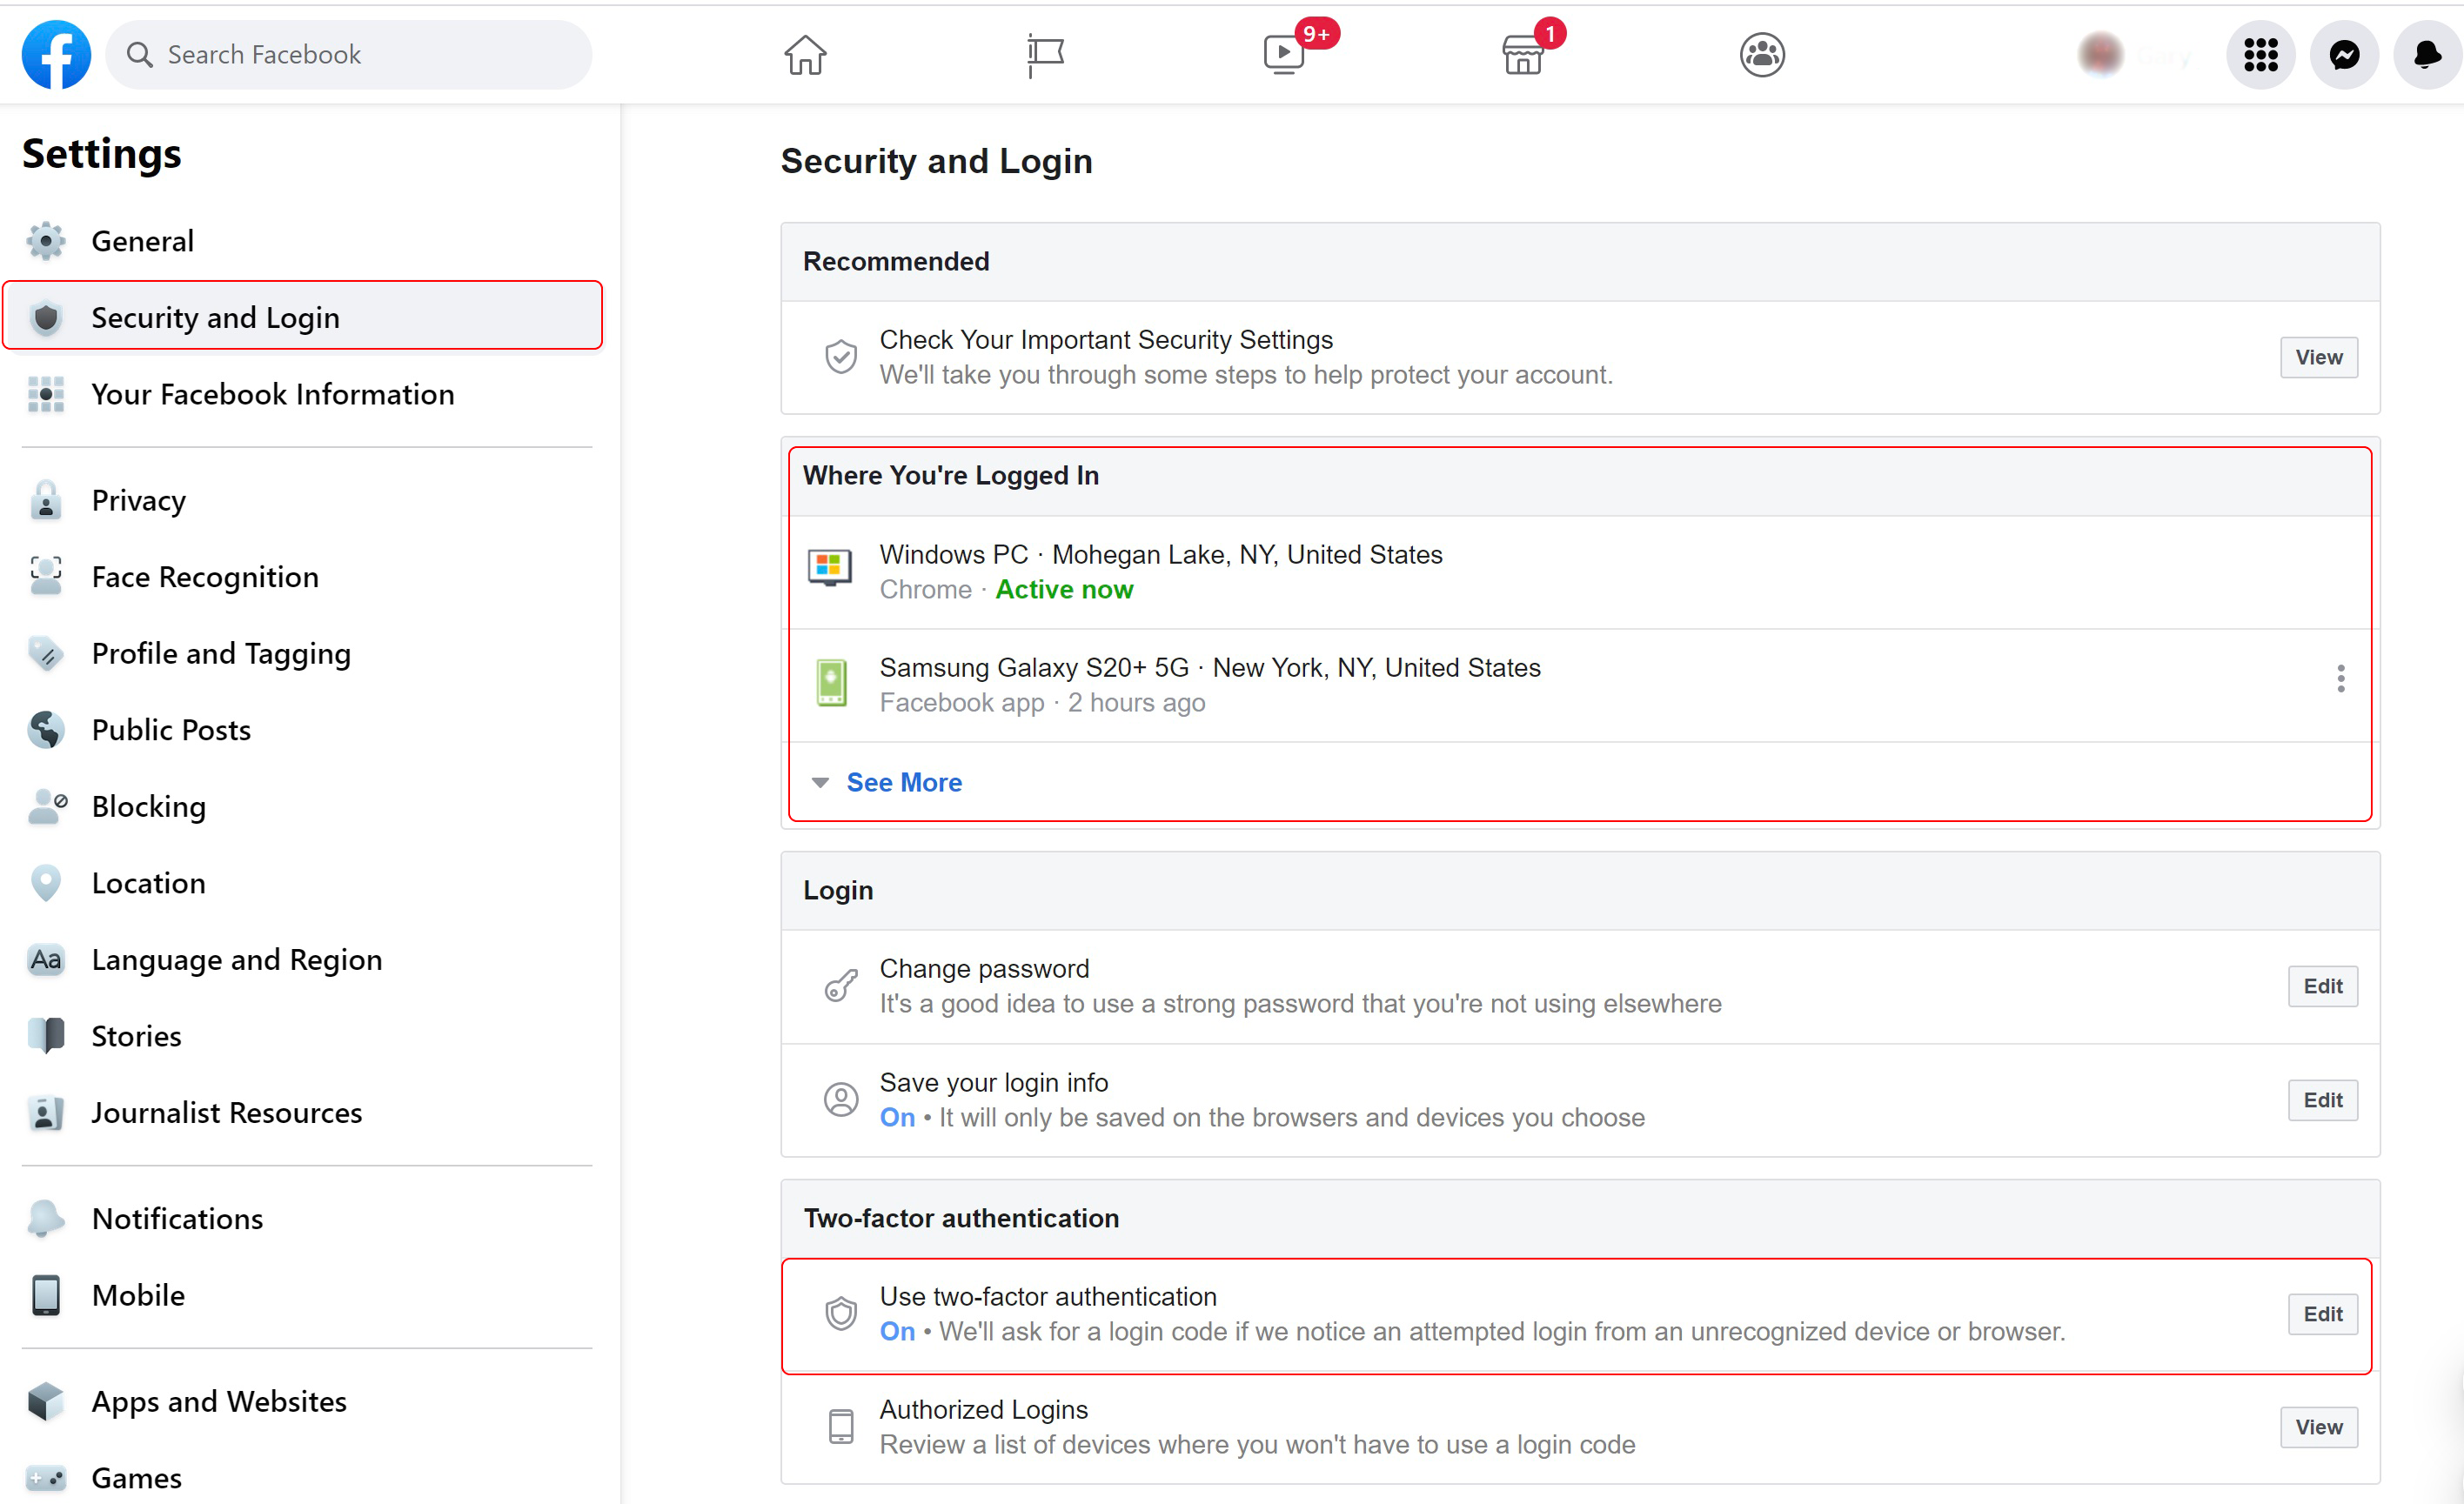
Task: Click View for Authorized Logins
Action: click(2318, 1427)
